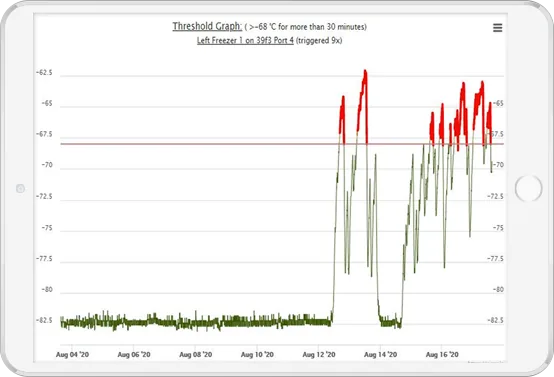Screen dimensions: 554x377
Task: Click the Aug 08 '20 axis label
Action: click(x=196, y=354)
